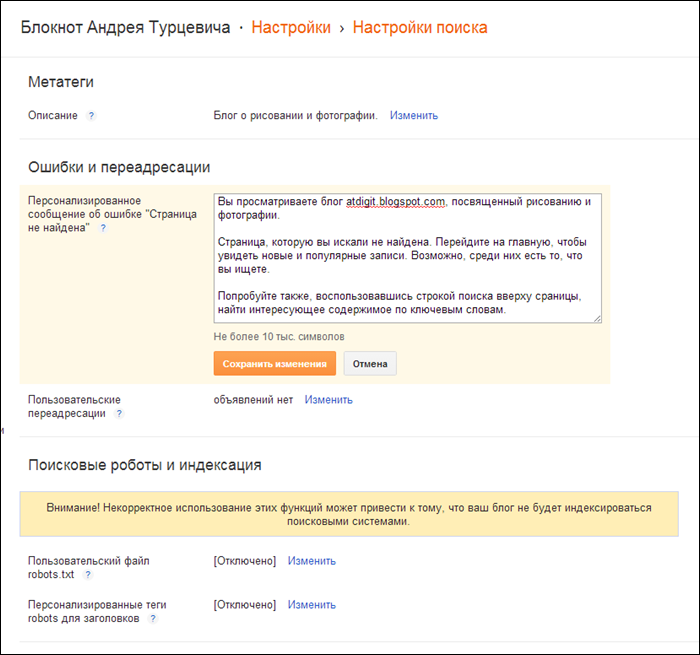Screen dimensions: 700x655
Task: Click blog title Блокнот Андрея Турцевича
Action: 125,28
